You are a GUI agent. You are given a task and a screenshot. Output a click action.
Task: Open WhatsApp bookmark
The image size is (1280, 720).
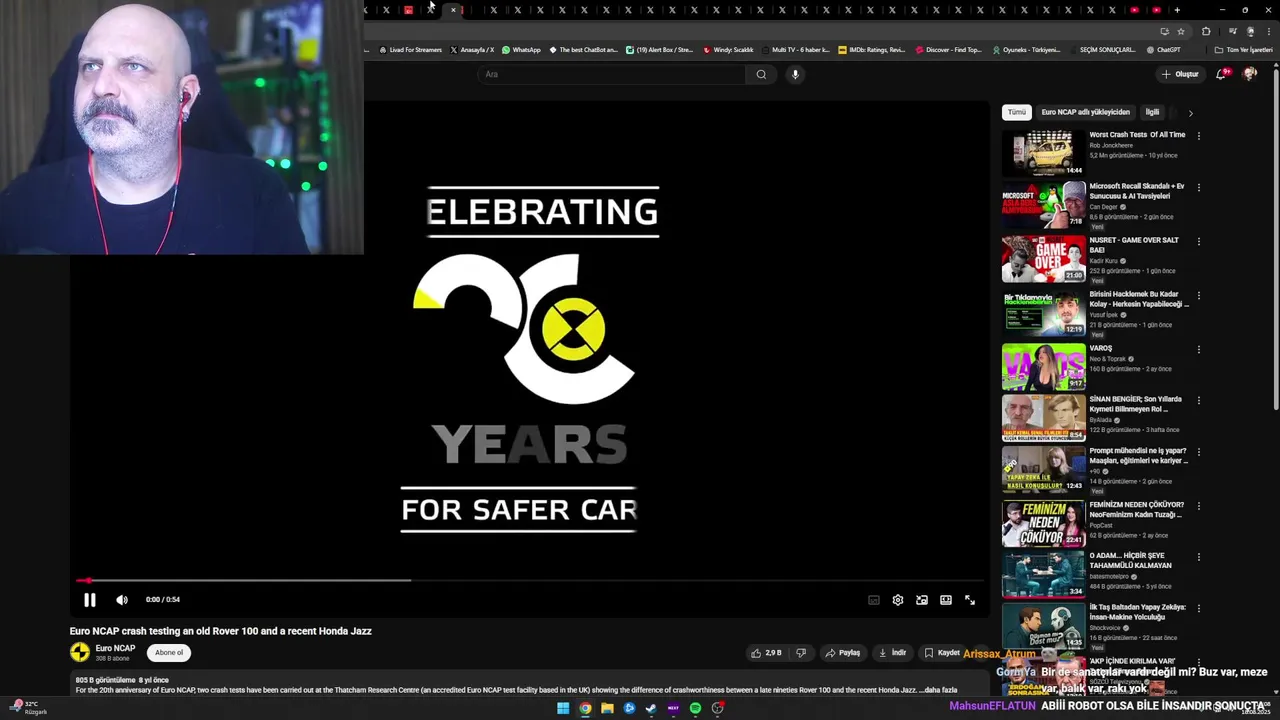(x=521, y=50)
